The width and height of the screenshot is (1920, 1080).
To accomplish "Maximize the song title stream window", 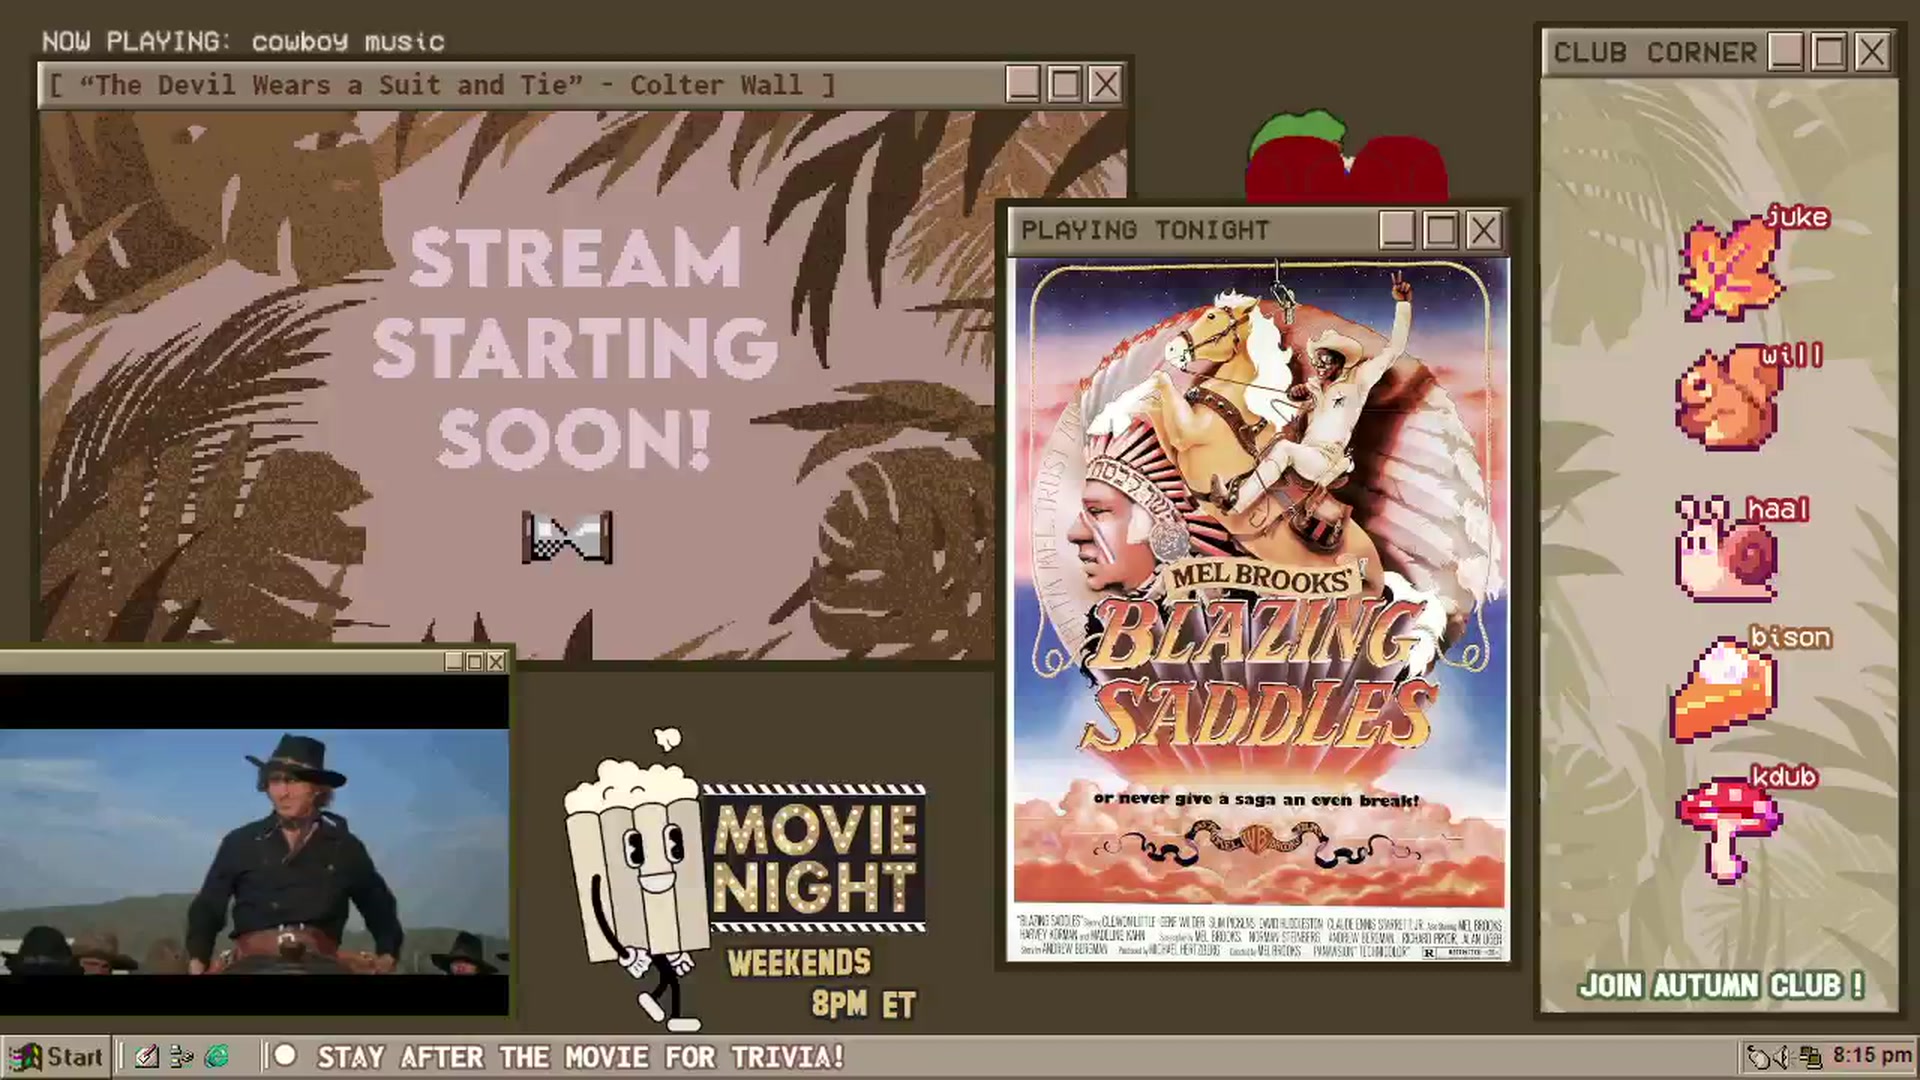I will (1064, 85).
